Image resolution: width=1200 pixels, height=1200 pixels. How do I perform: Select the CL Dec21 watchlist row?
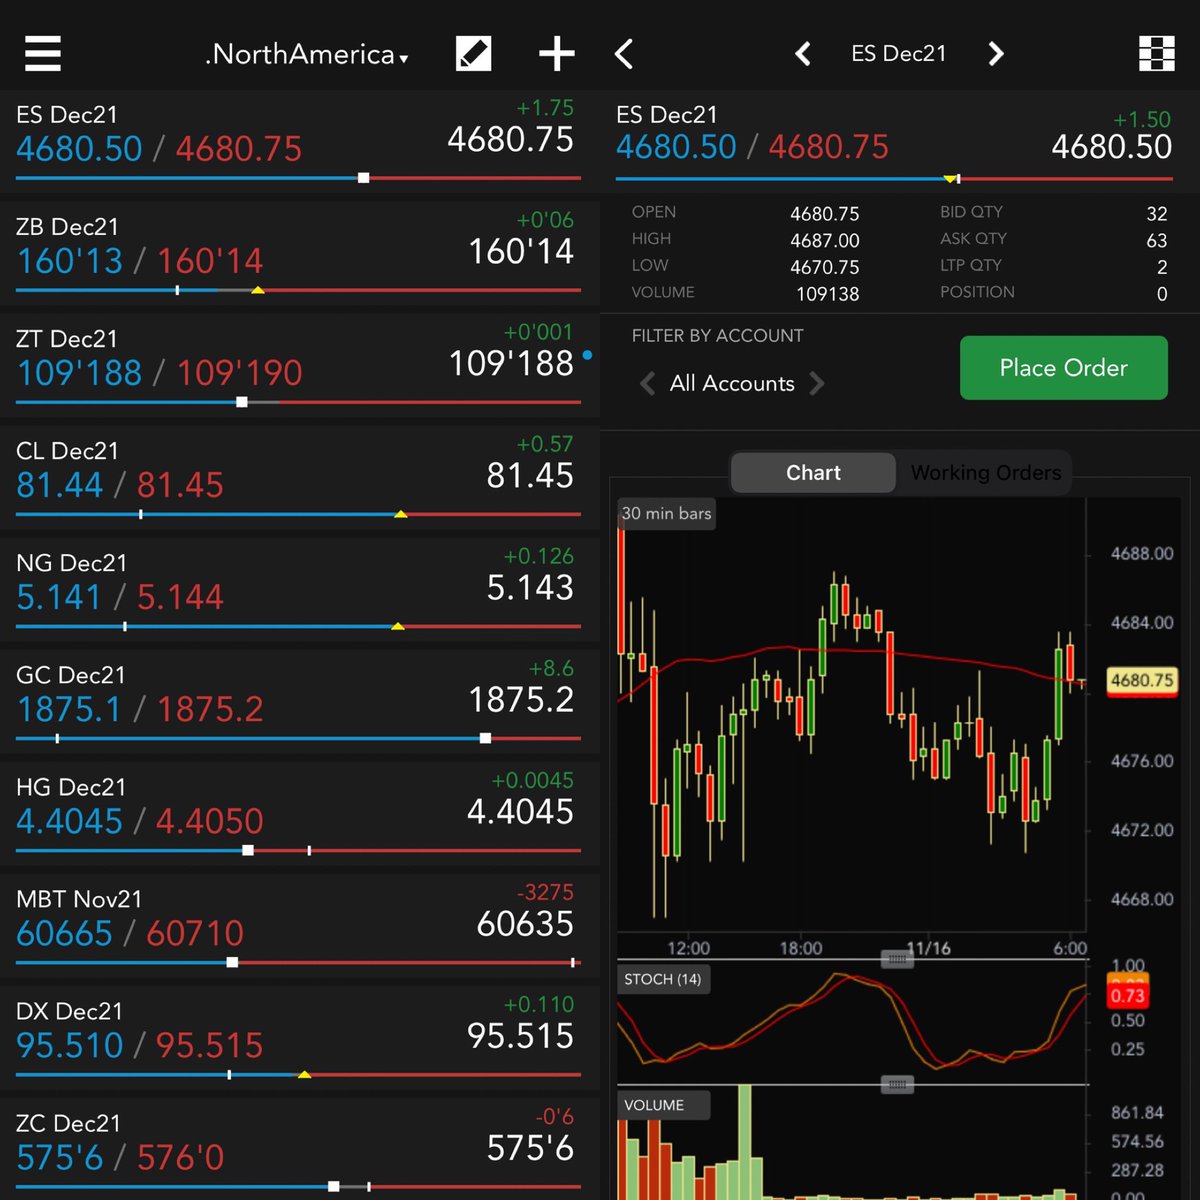pos(299,477)
